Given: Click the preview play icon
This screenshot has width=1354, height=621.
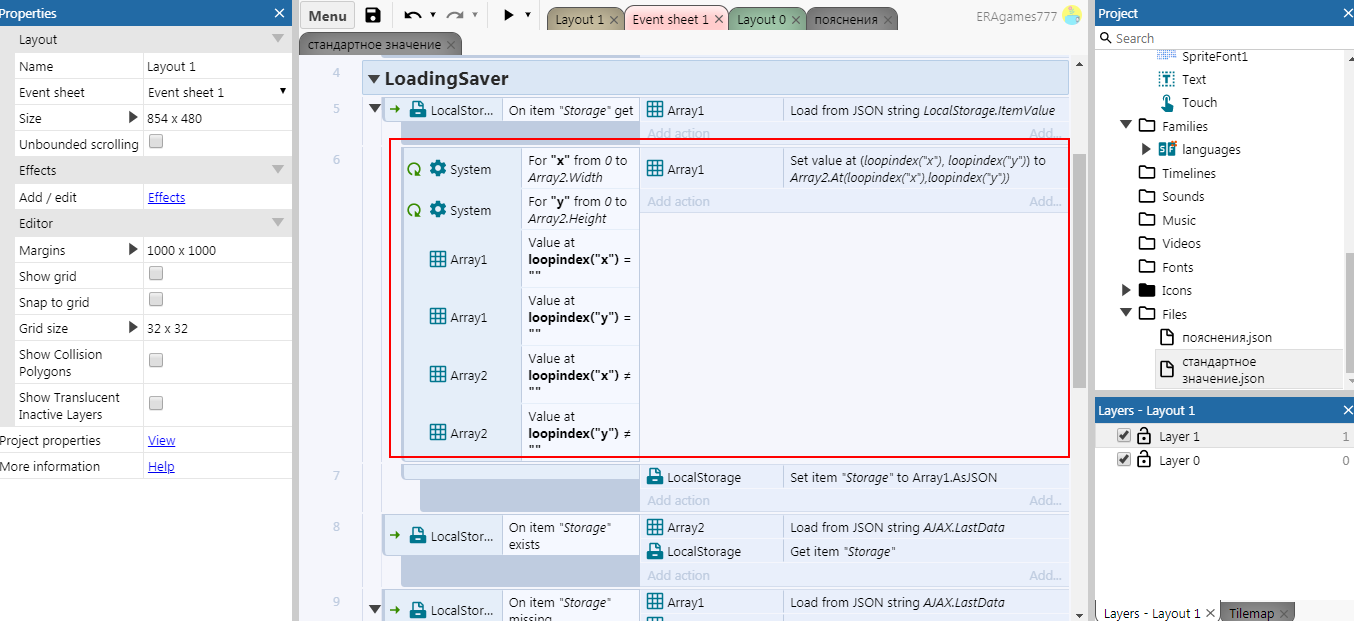Looking at the screenshot, I should click(x=509, y=15).
